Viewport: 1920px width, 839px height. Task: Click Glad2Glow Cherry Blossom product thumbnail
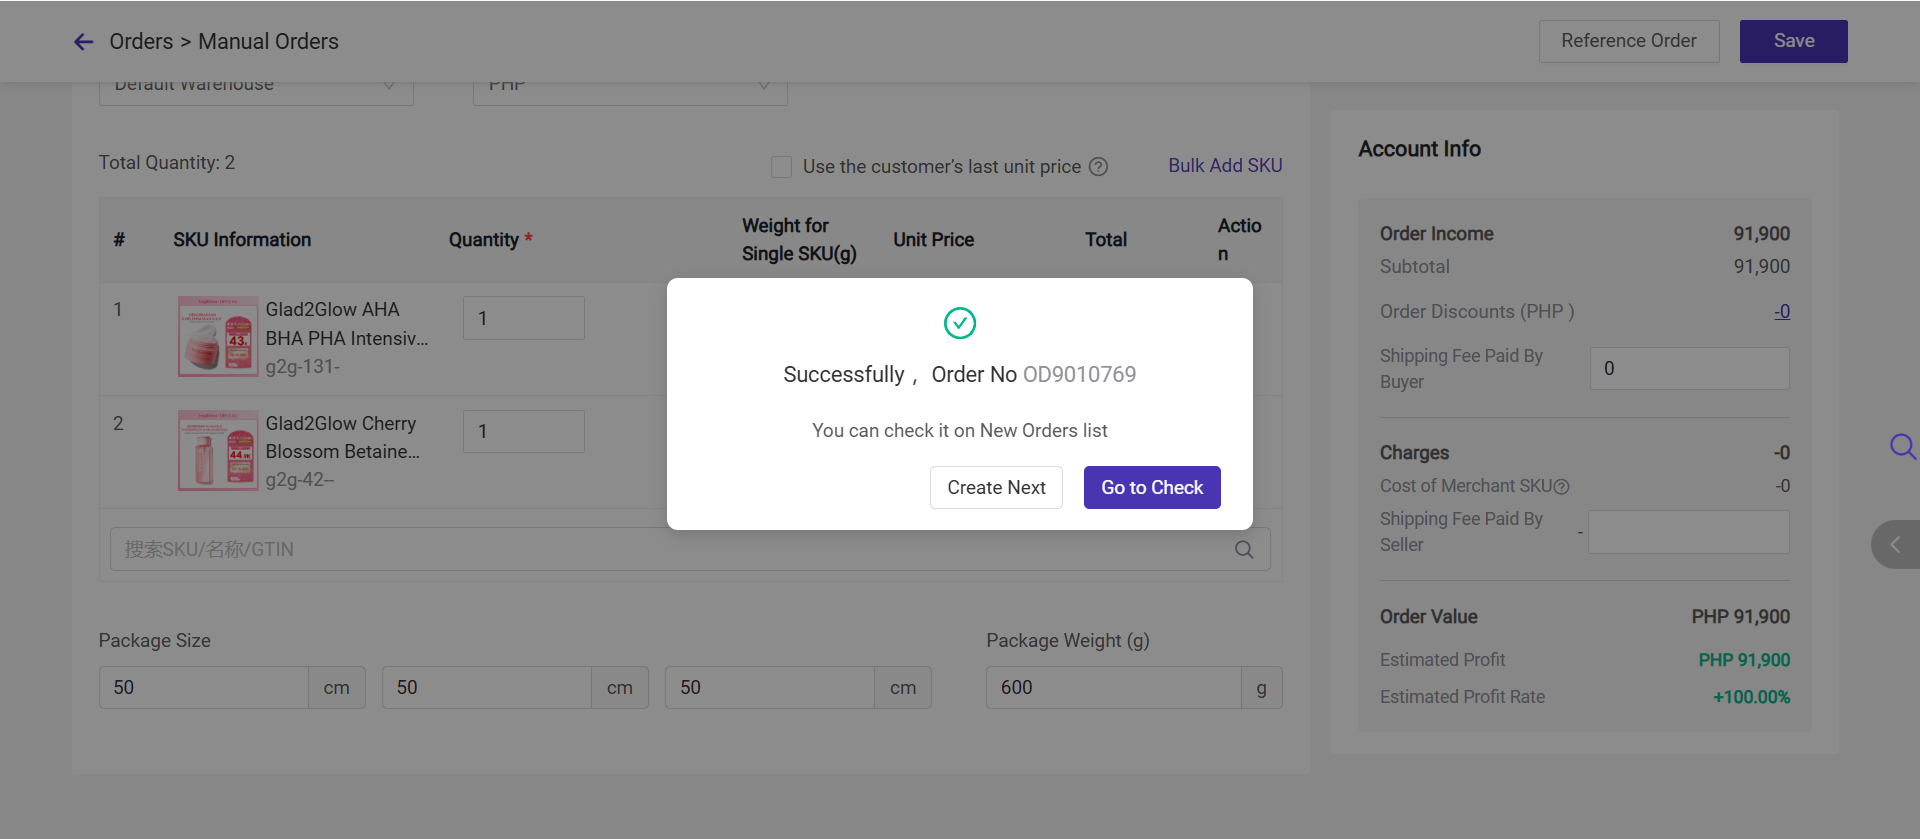(217, 450)
